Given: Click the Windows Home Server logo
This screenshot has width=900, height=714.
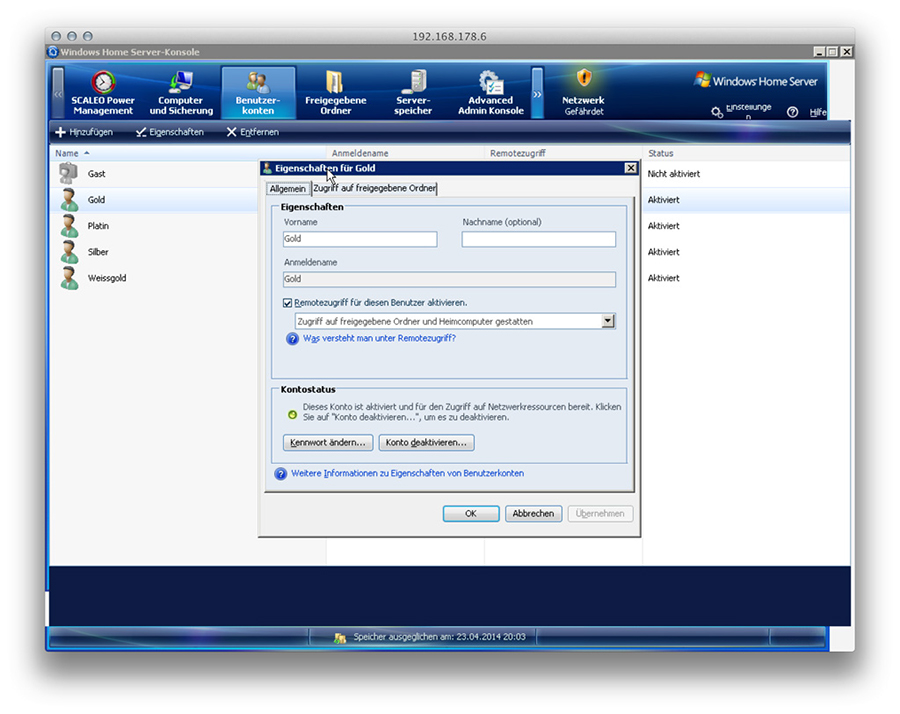Looking at the screenshot, I should pos(756,80).
